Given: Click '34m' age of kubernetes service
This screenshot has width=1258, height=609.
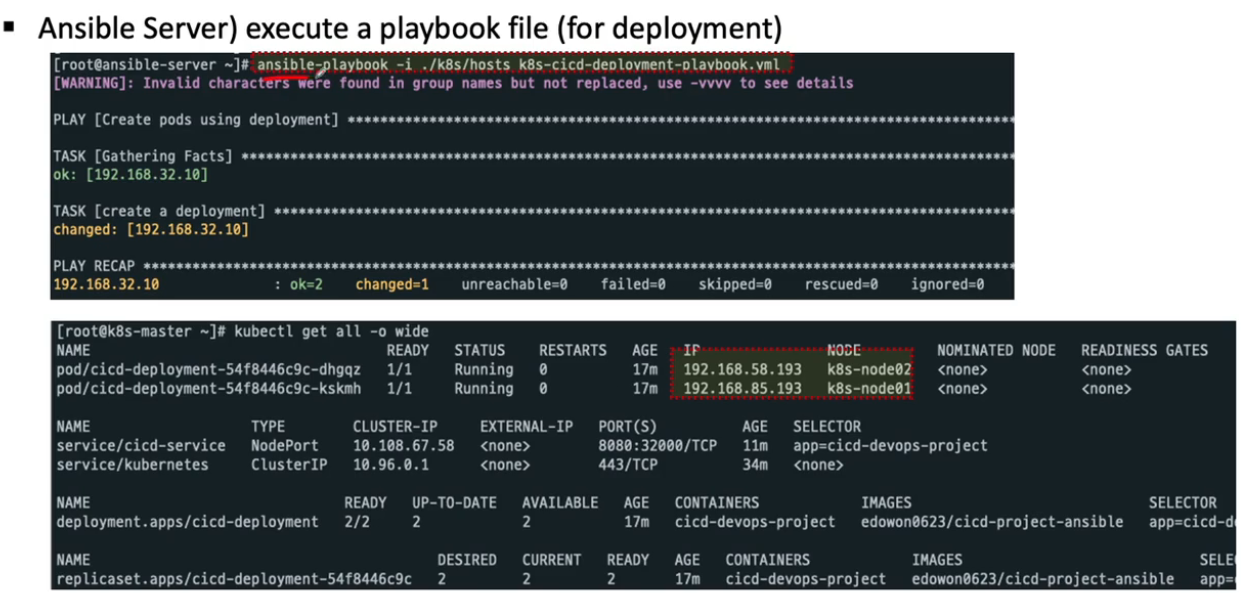Looking at the screenshot, I should [755, 465].
